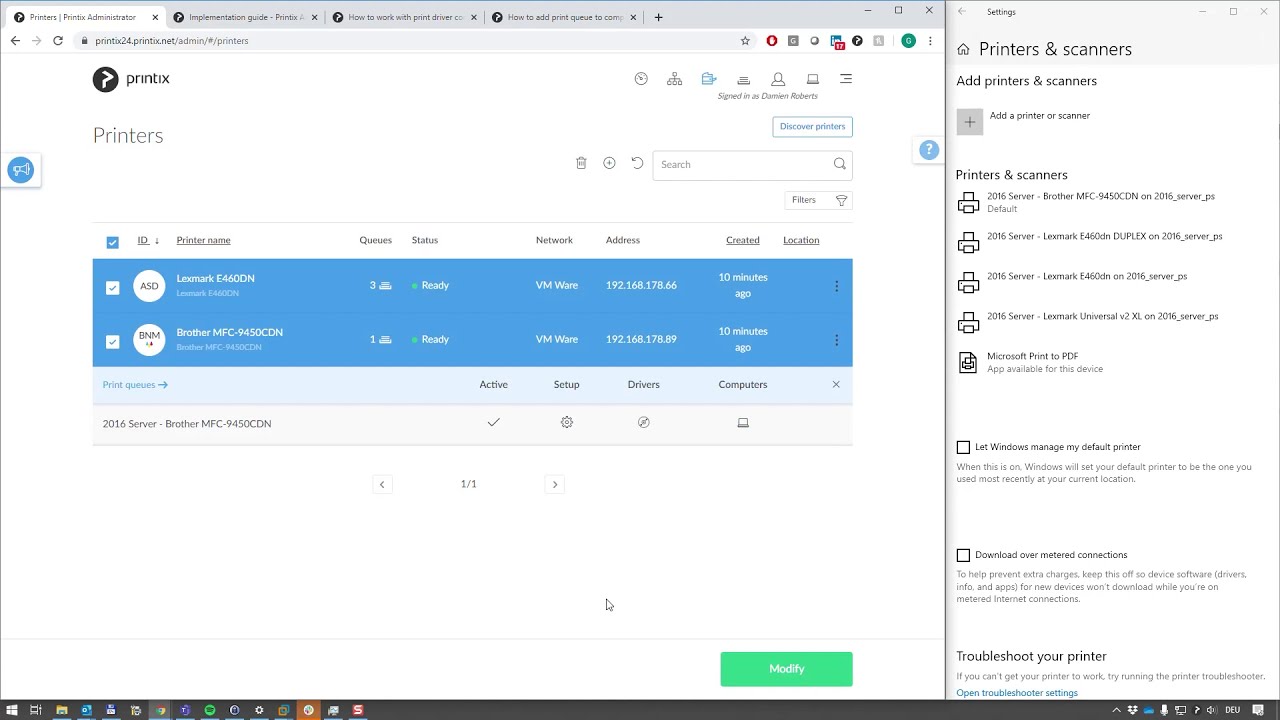Expand queues for Lexmark E460DN (3 queues)
1280x720 pixels.
click(x=380, y=285)
